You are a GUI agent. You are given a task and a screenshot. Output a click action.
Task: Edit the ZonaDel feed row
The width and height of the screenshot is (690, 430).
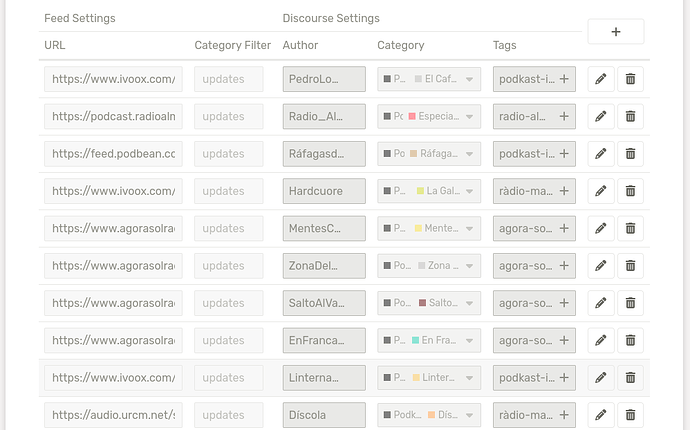[x=601, y=266]
